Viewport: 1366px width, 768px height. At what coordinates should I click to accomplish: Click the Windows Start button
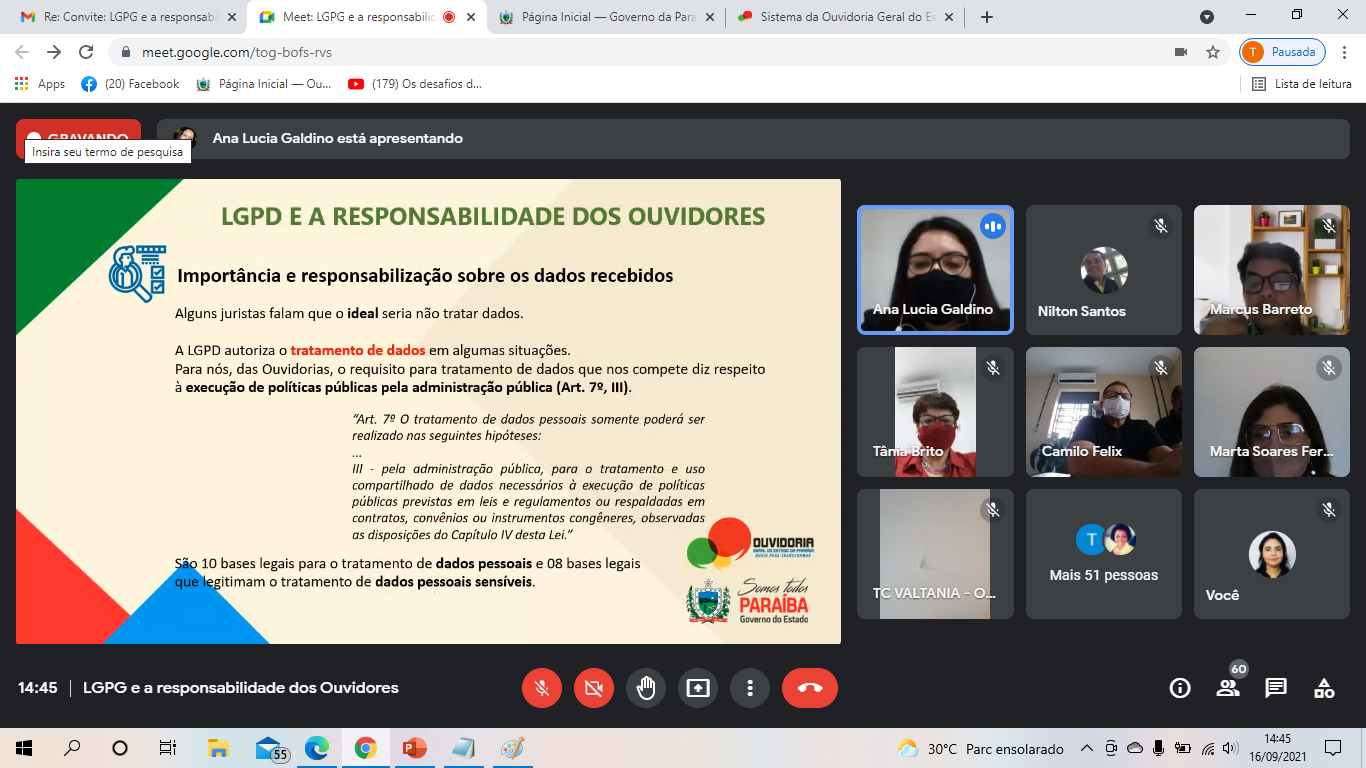(x=24, y=748)
